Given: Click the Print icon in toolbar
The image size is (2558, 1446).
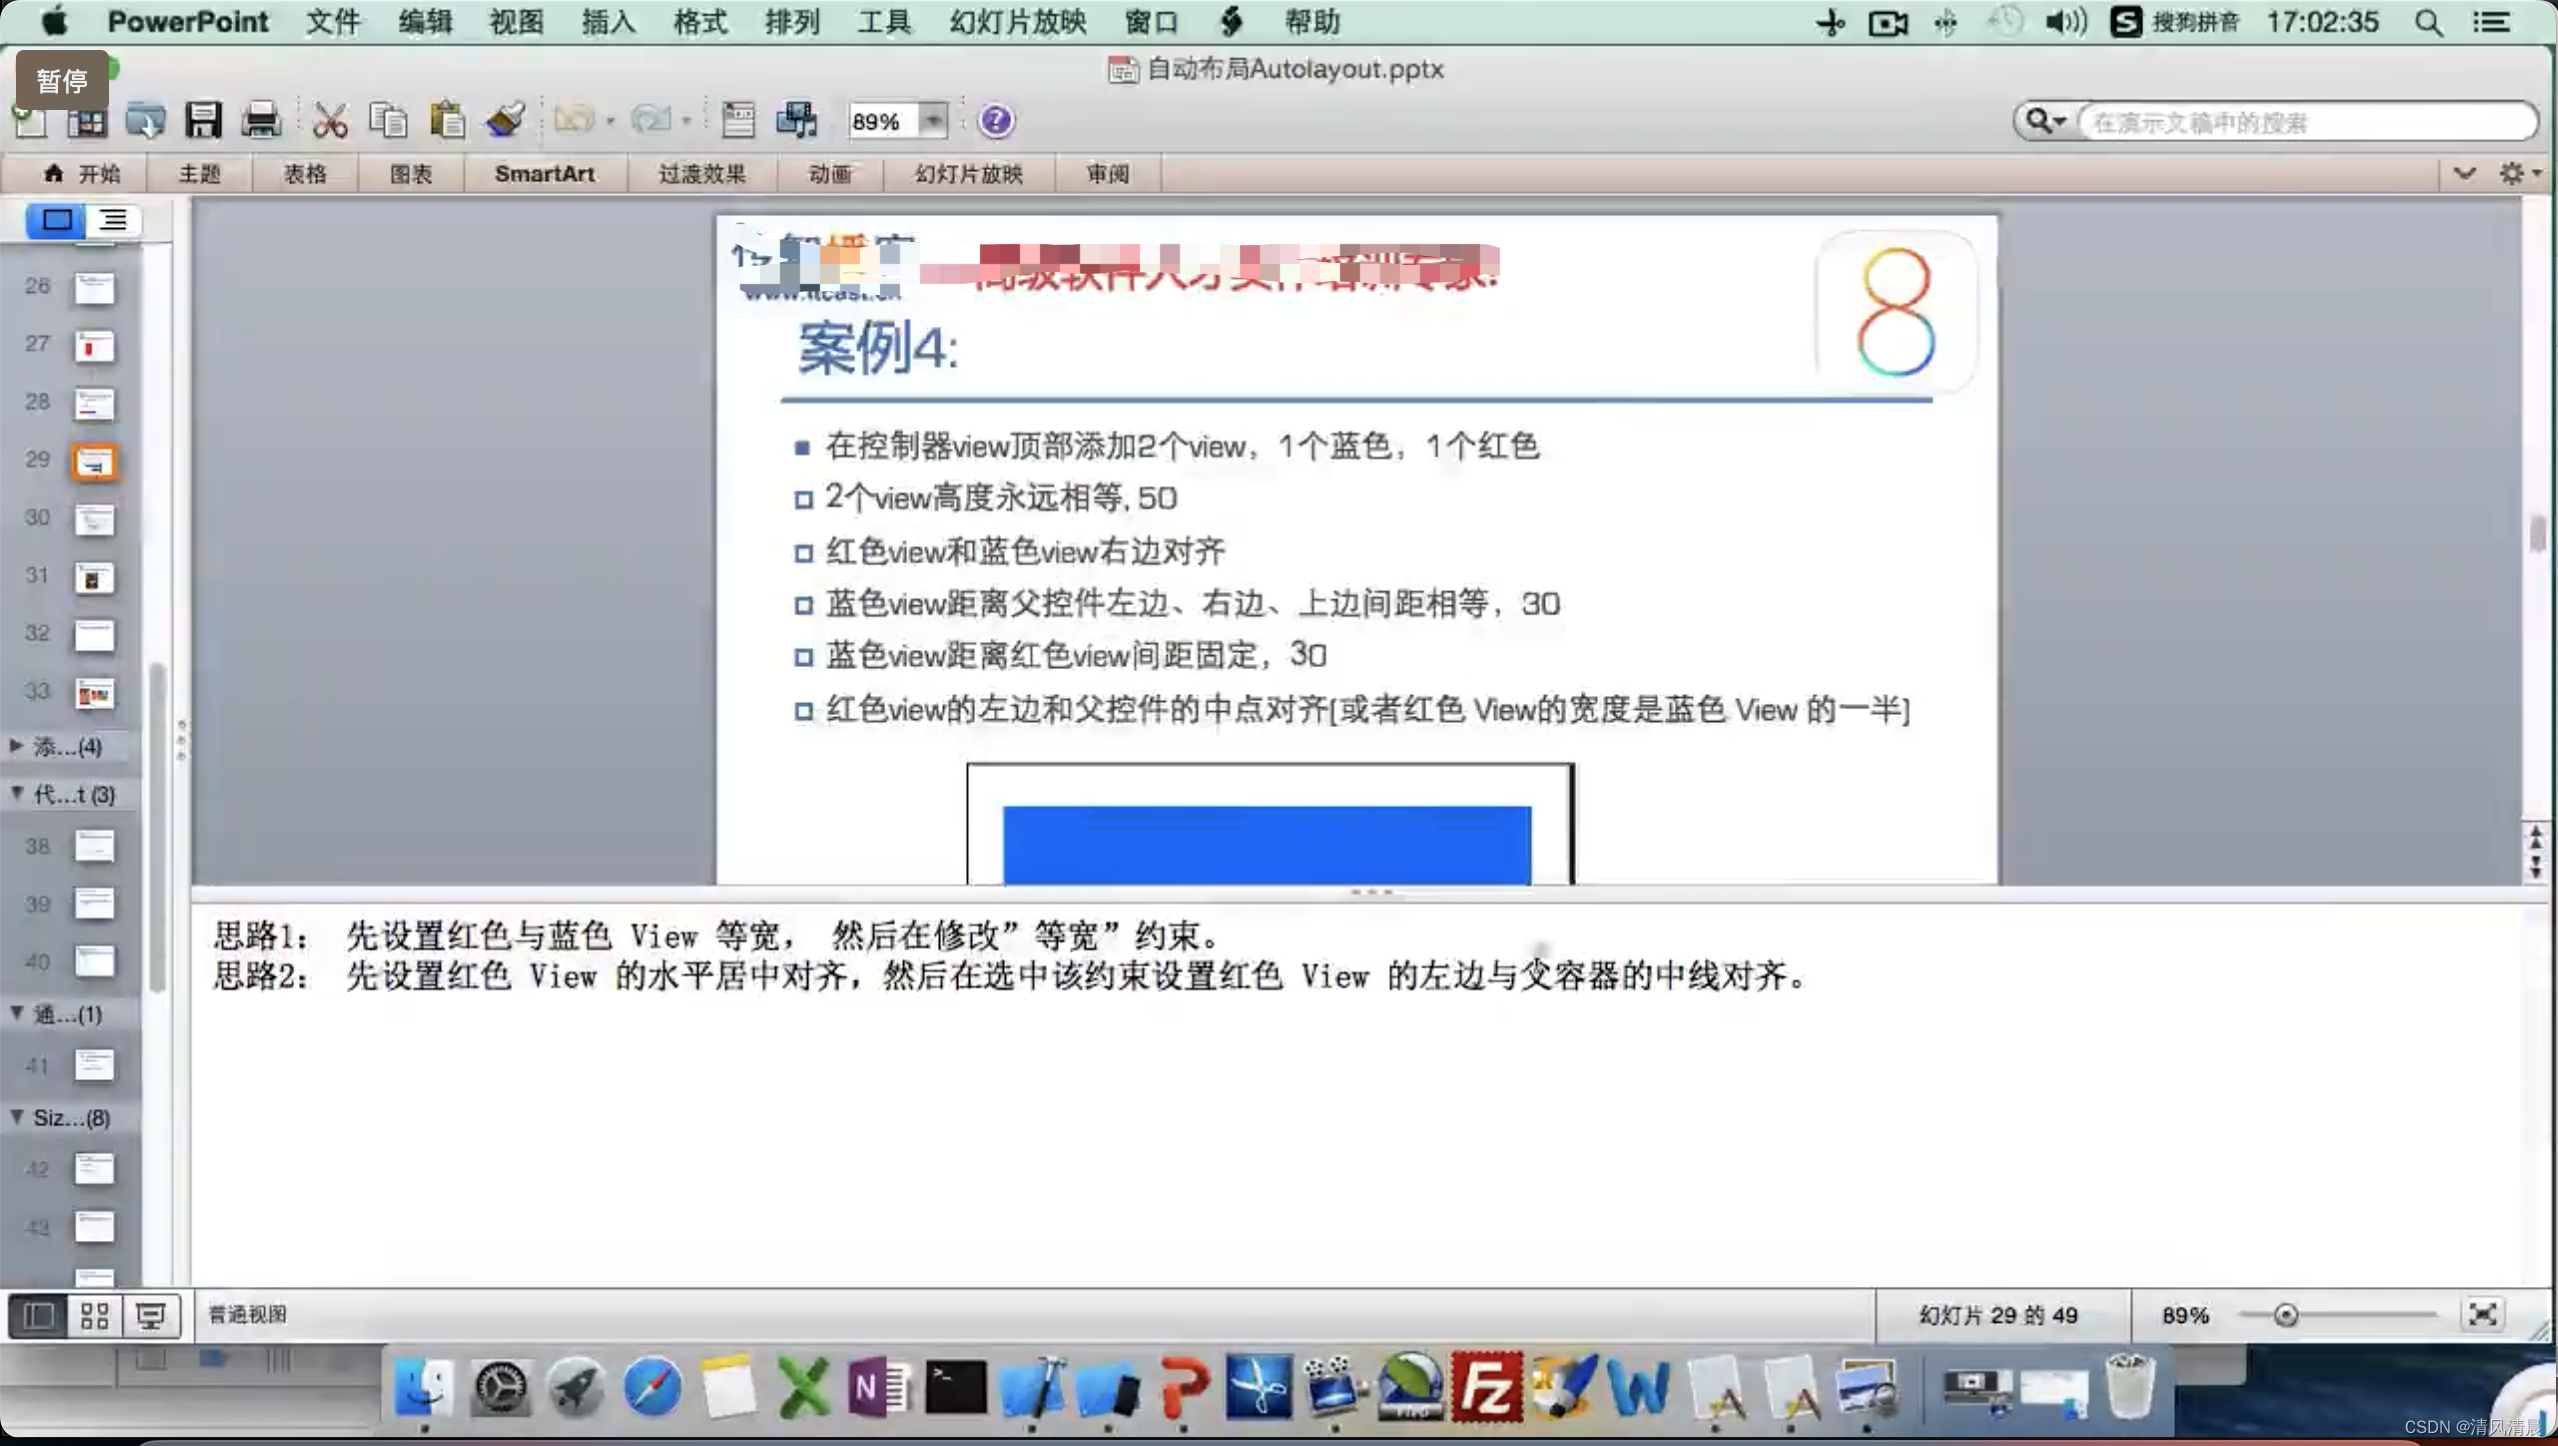Looking at the screenshot, I should point(261,121).
